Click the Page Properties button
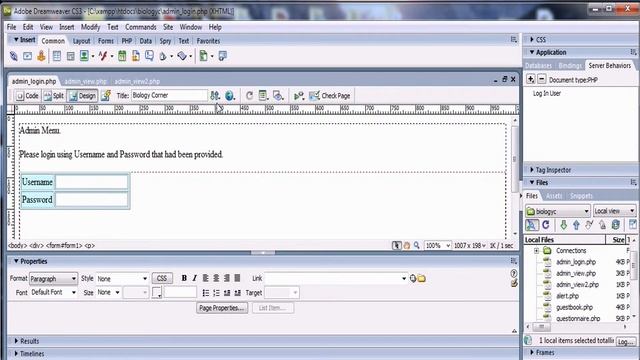The height and width of the screenshot is (360, 640). point(222,308)
